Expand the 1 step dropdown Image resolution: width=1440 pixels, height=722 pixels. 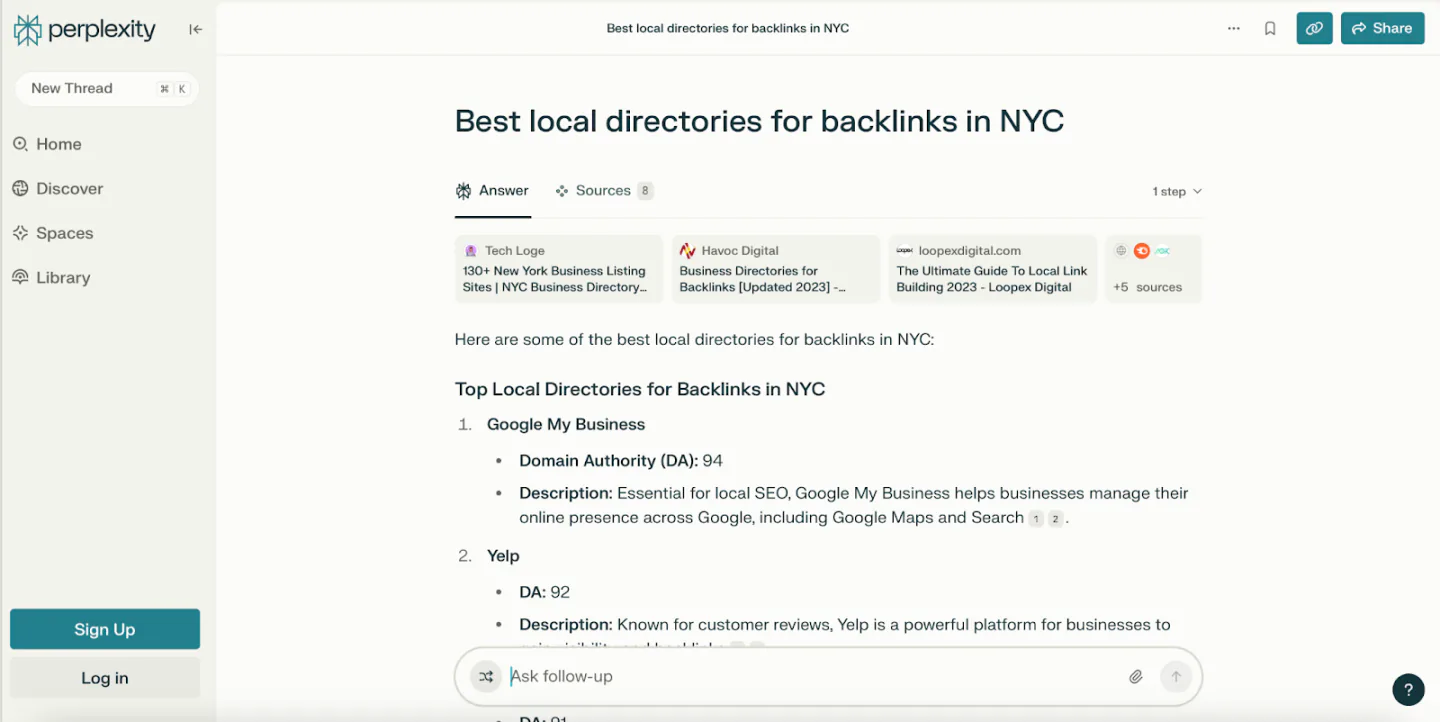(x=1176, y=191)
